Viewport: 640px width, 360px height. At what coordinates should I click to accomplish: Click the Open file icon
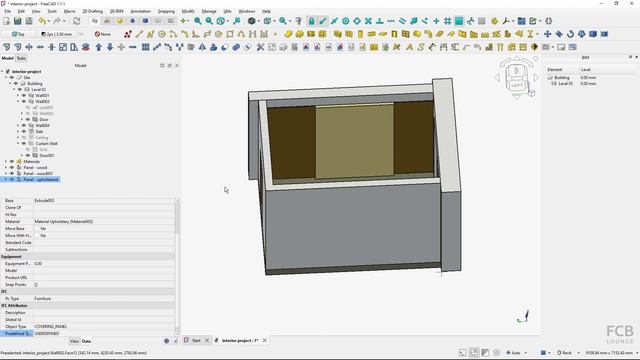coord(18,21)
